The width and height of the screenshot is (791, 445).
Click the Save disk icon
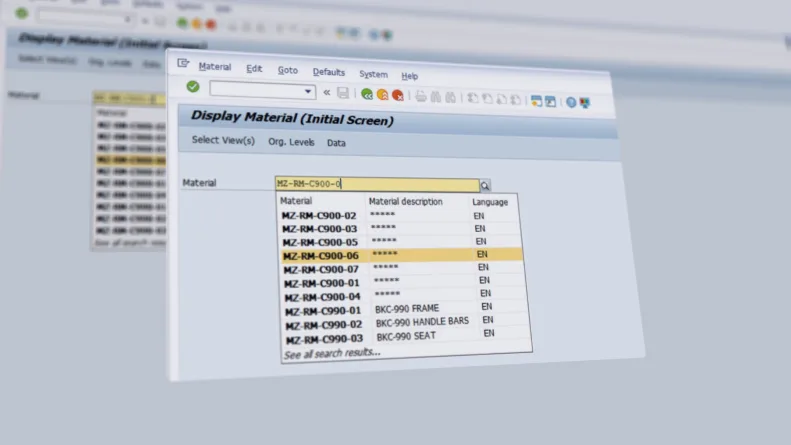tap(343, 94)
